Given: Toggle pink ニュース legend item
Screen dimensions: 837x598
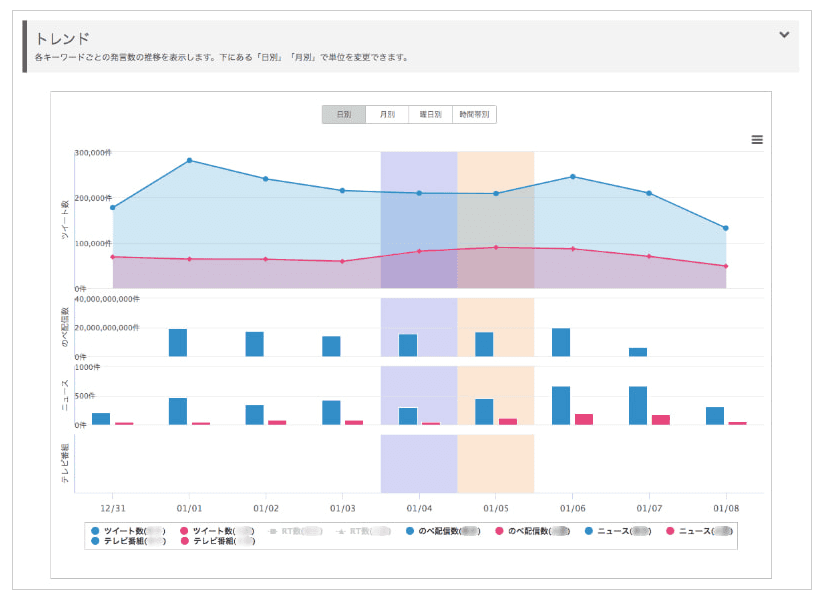Looking at the screenshot, I should (700, 531).
